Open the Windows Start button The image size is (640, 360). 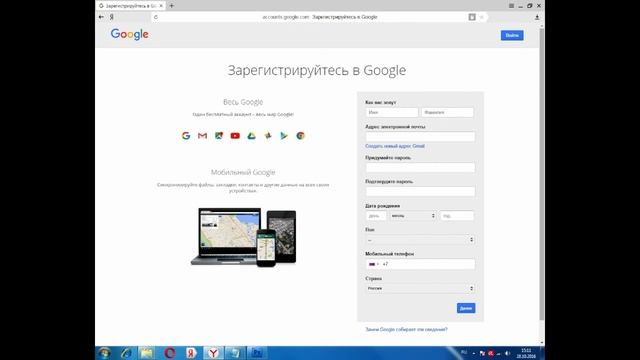pos(104,353)
